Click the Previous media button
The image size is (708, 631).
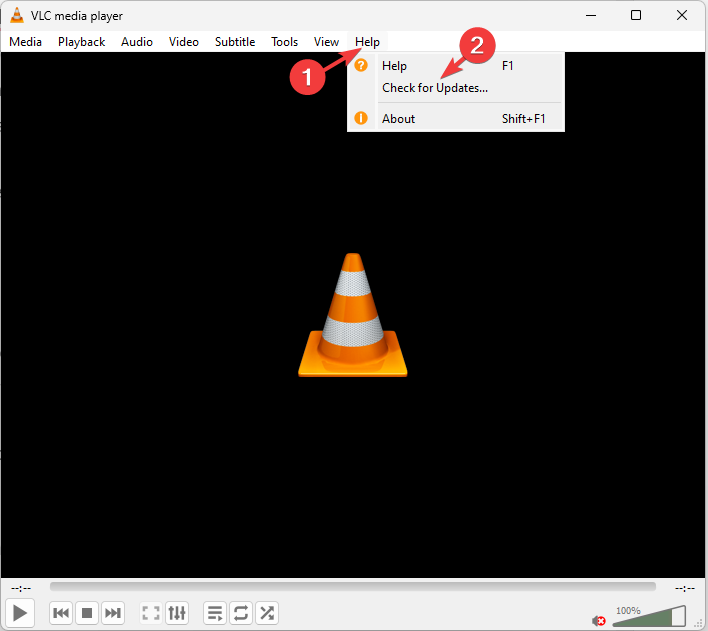(x=61, y=612)
